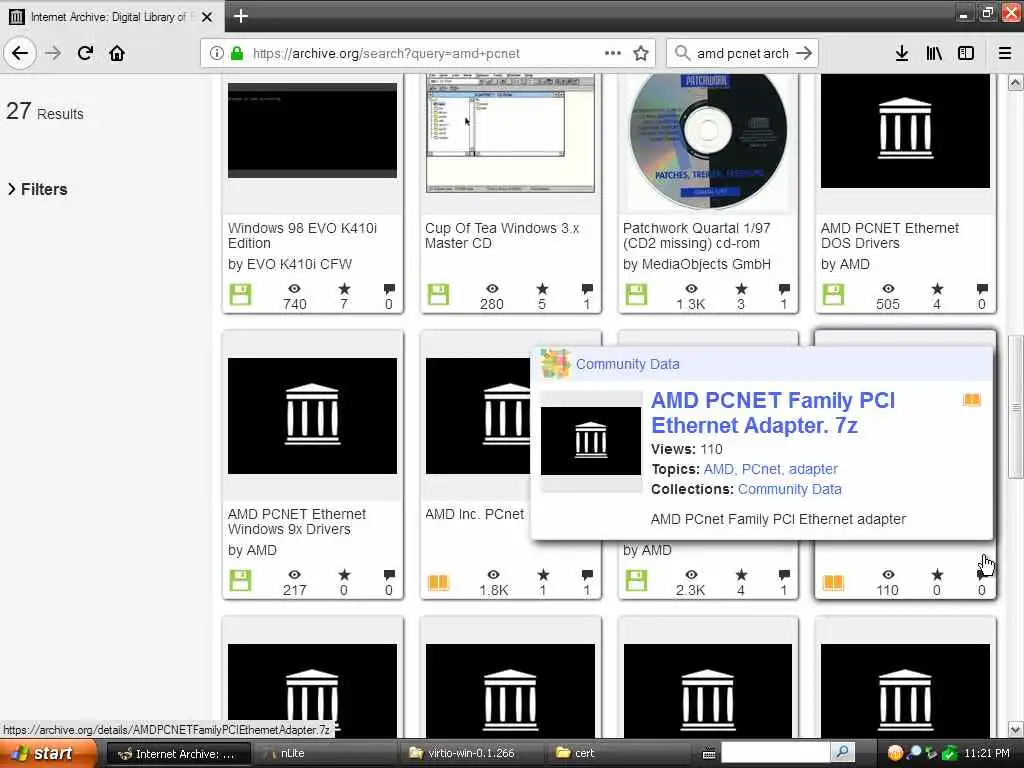Click the forward navigation arrow
This screenshot has height=768, width=1024.
53,53
